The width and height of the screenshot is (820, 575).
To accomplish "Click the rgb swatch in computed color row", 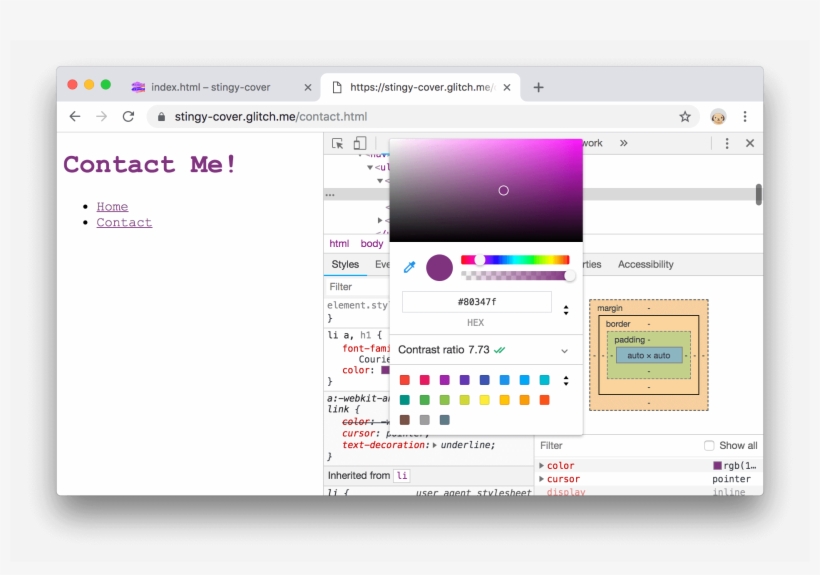I will tap(718, 465).
